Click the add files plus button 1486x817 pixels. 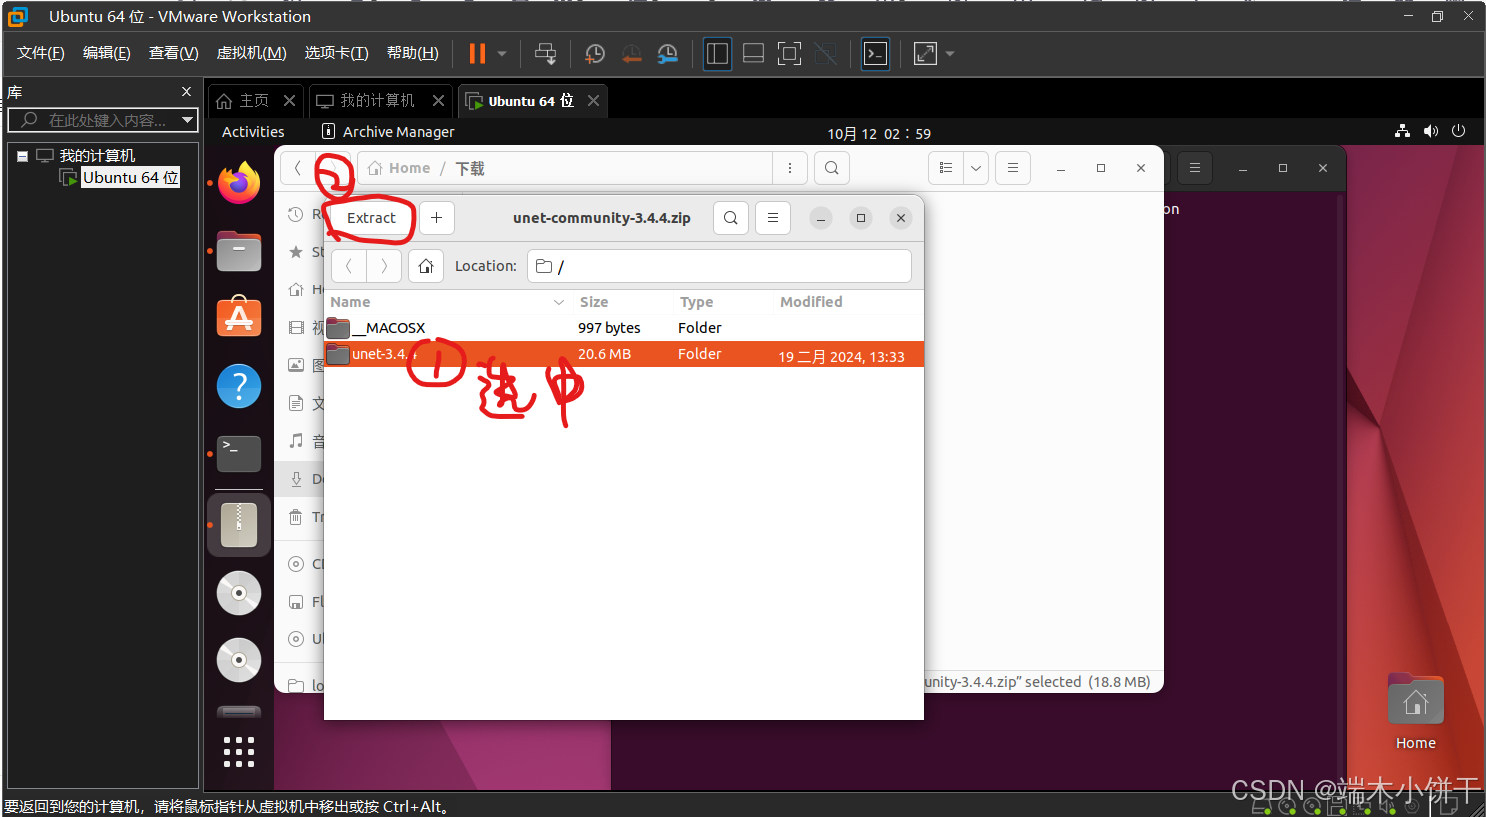click(x=436, y=218)
